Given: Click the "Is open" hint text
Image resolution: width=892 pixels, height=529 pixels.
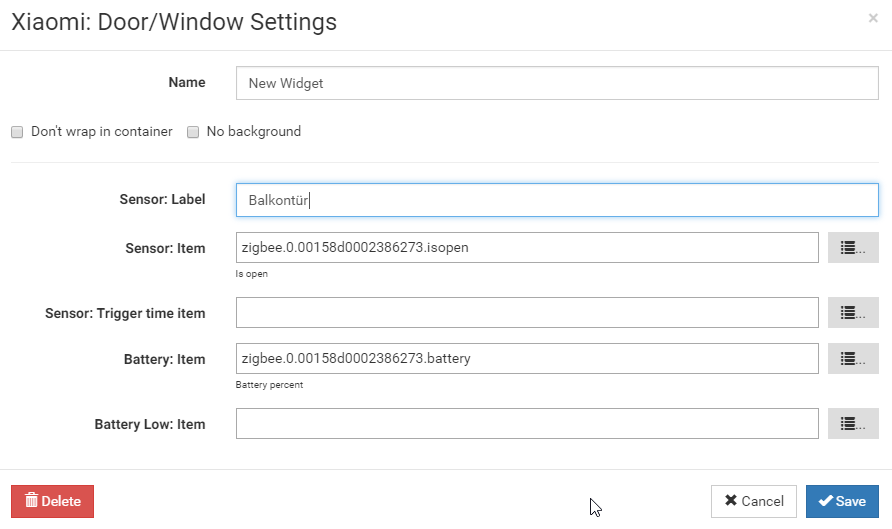Looking at the screenshot, I should [x=251, y=274].
